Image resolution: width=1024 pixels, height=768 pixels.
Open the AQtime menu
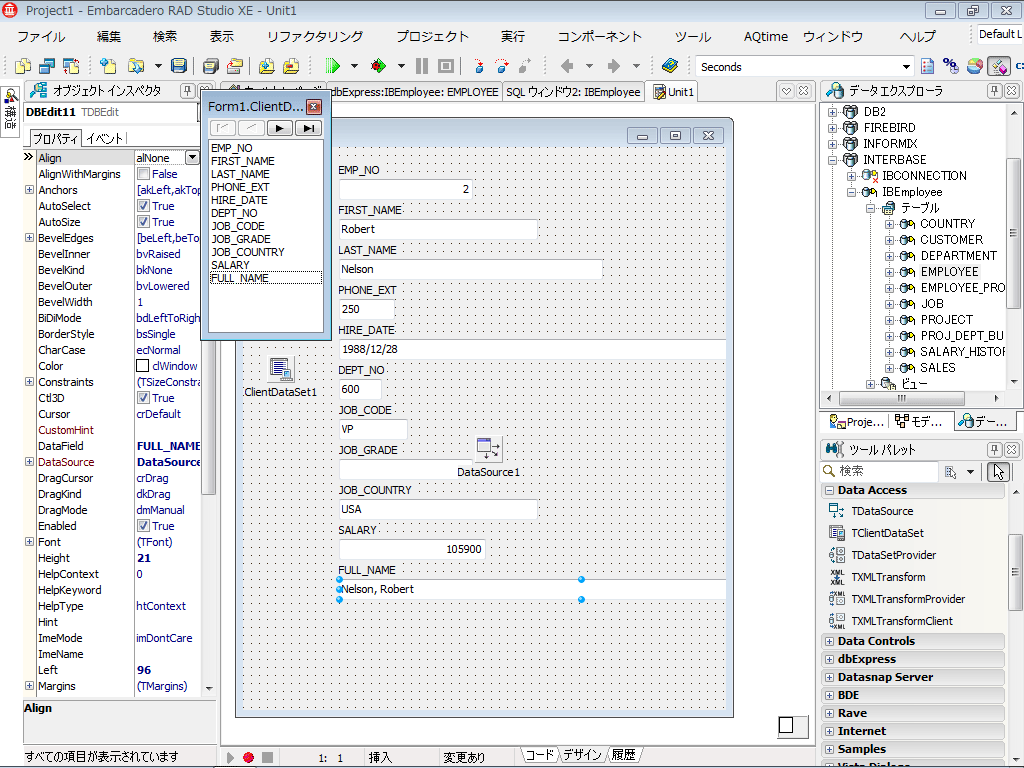tap(765, 37)
